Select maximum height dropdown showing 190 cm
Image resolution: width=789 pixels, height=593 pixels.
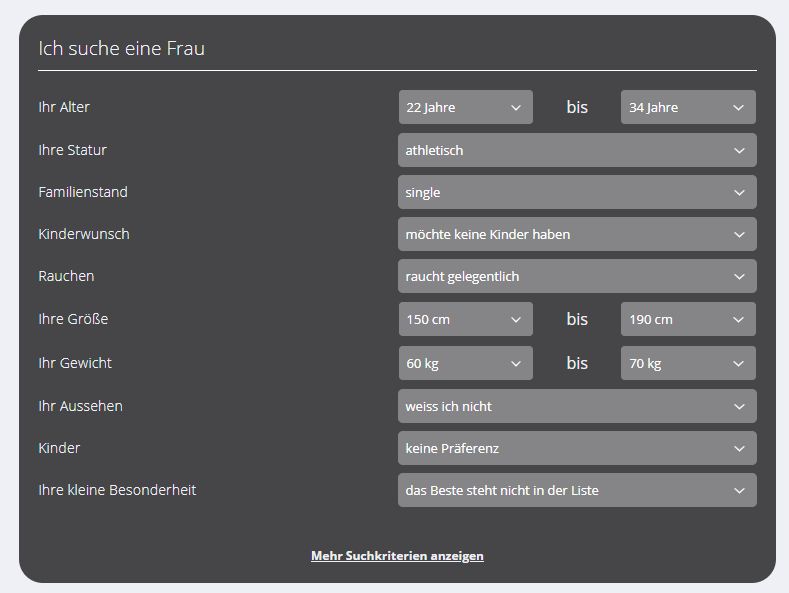(x=688, y=319)
